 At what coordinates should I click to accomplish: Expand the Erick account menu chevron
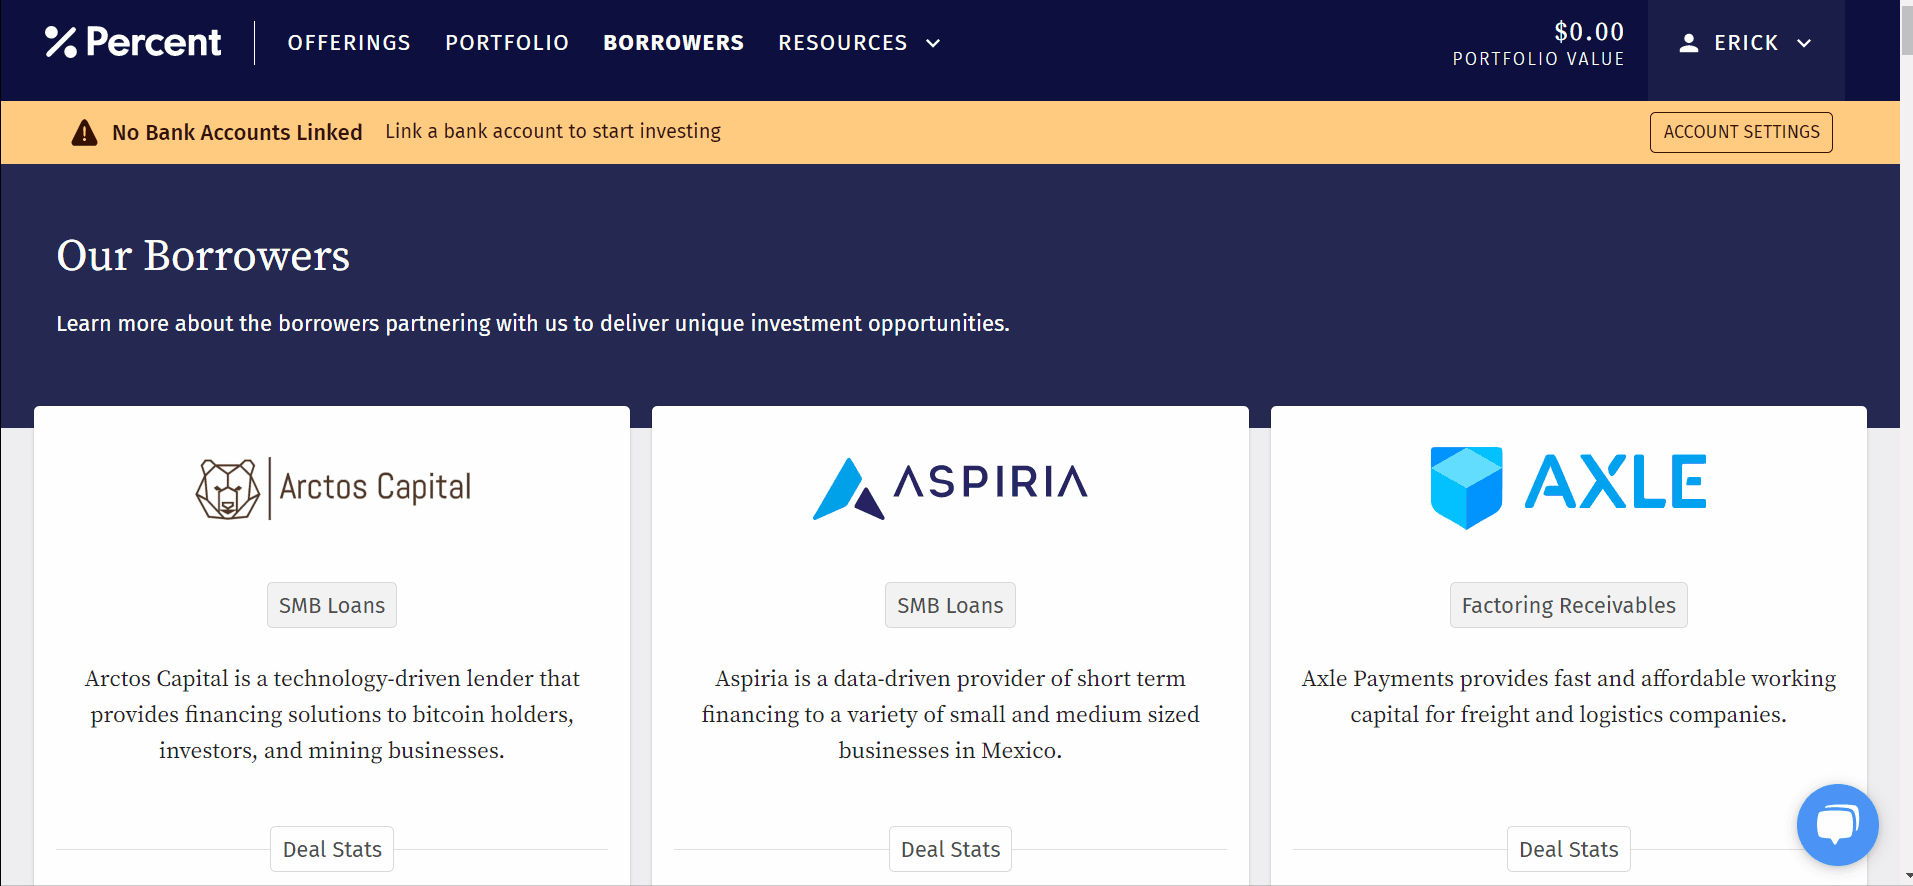pos(1804,43)
